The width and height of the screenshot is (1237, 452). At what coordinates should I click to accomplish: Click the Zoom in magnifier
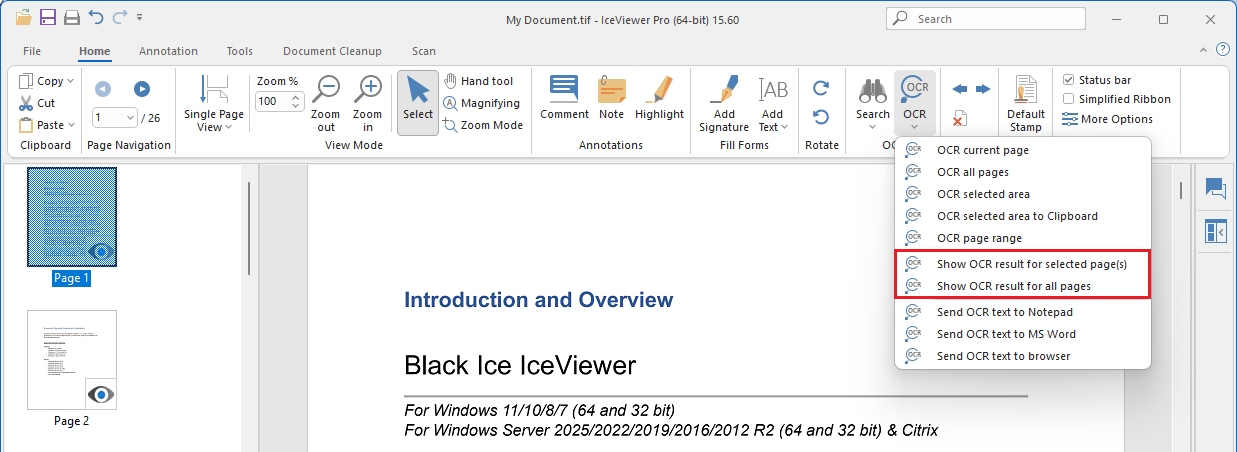point(368,104)
